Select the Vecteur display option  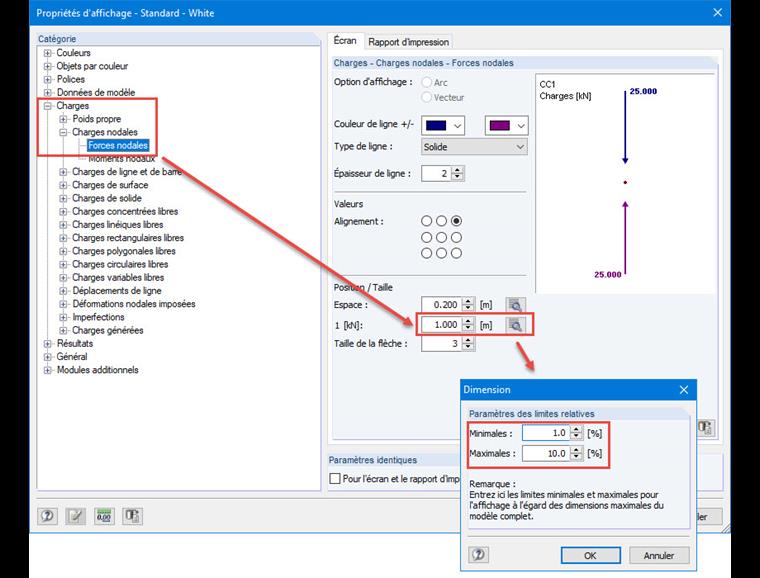point(427,97)
